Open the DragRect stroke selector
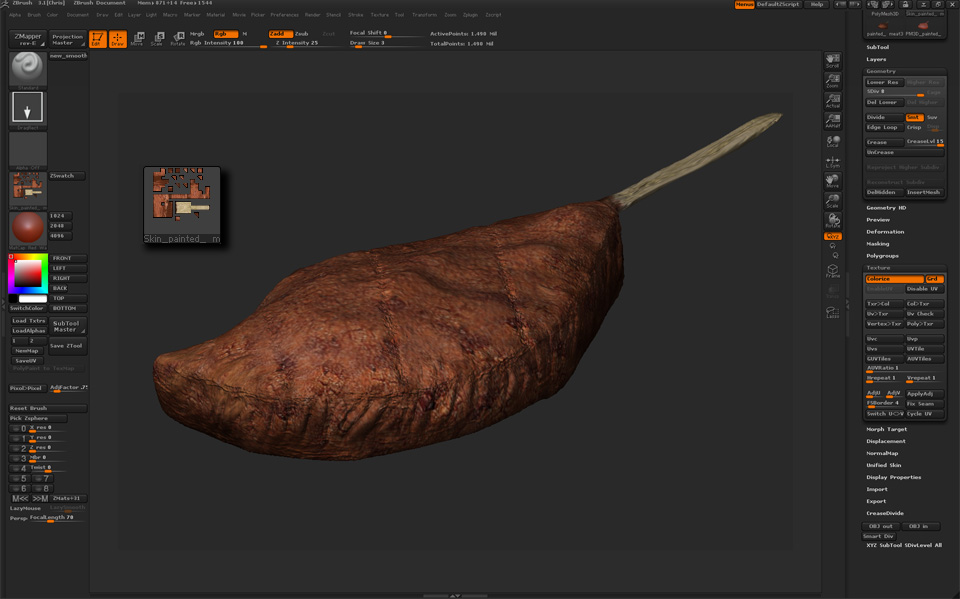The width and height of the screenshot is (960, 599). click(x=28, y=108)
